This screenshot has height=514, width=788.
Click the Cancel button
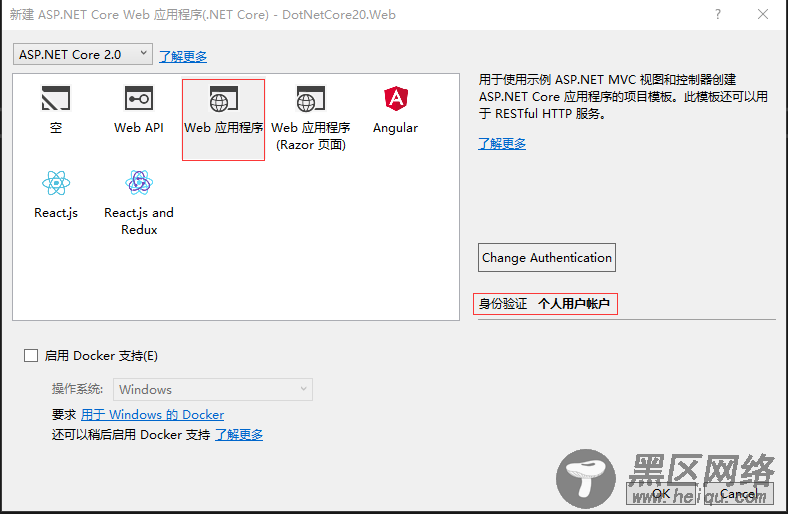[738, 493]
